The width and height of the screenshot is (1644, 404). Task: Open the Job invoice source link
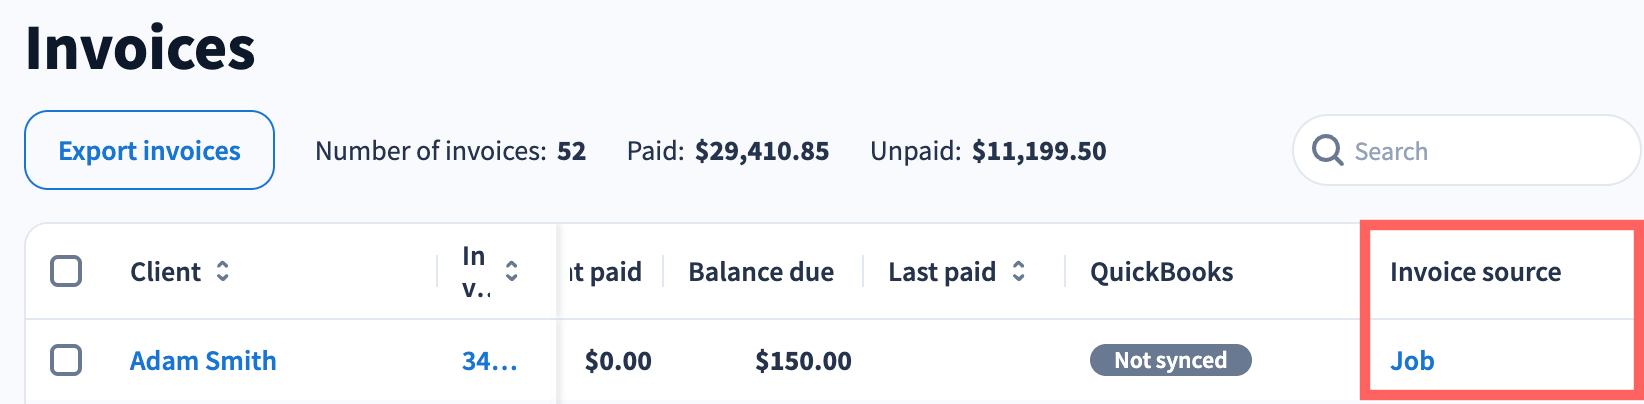(x=1412, y=360)
